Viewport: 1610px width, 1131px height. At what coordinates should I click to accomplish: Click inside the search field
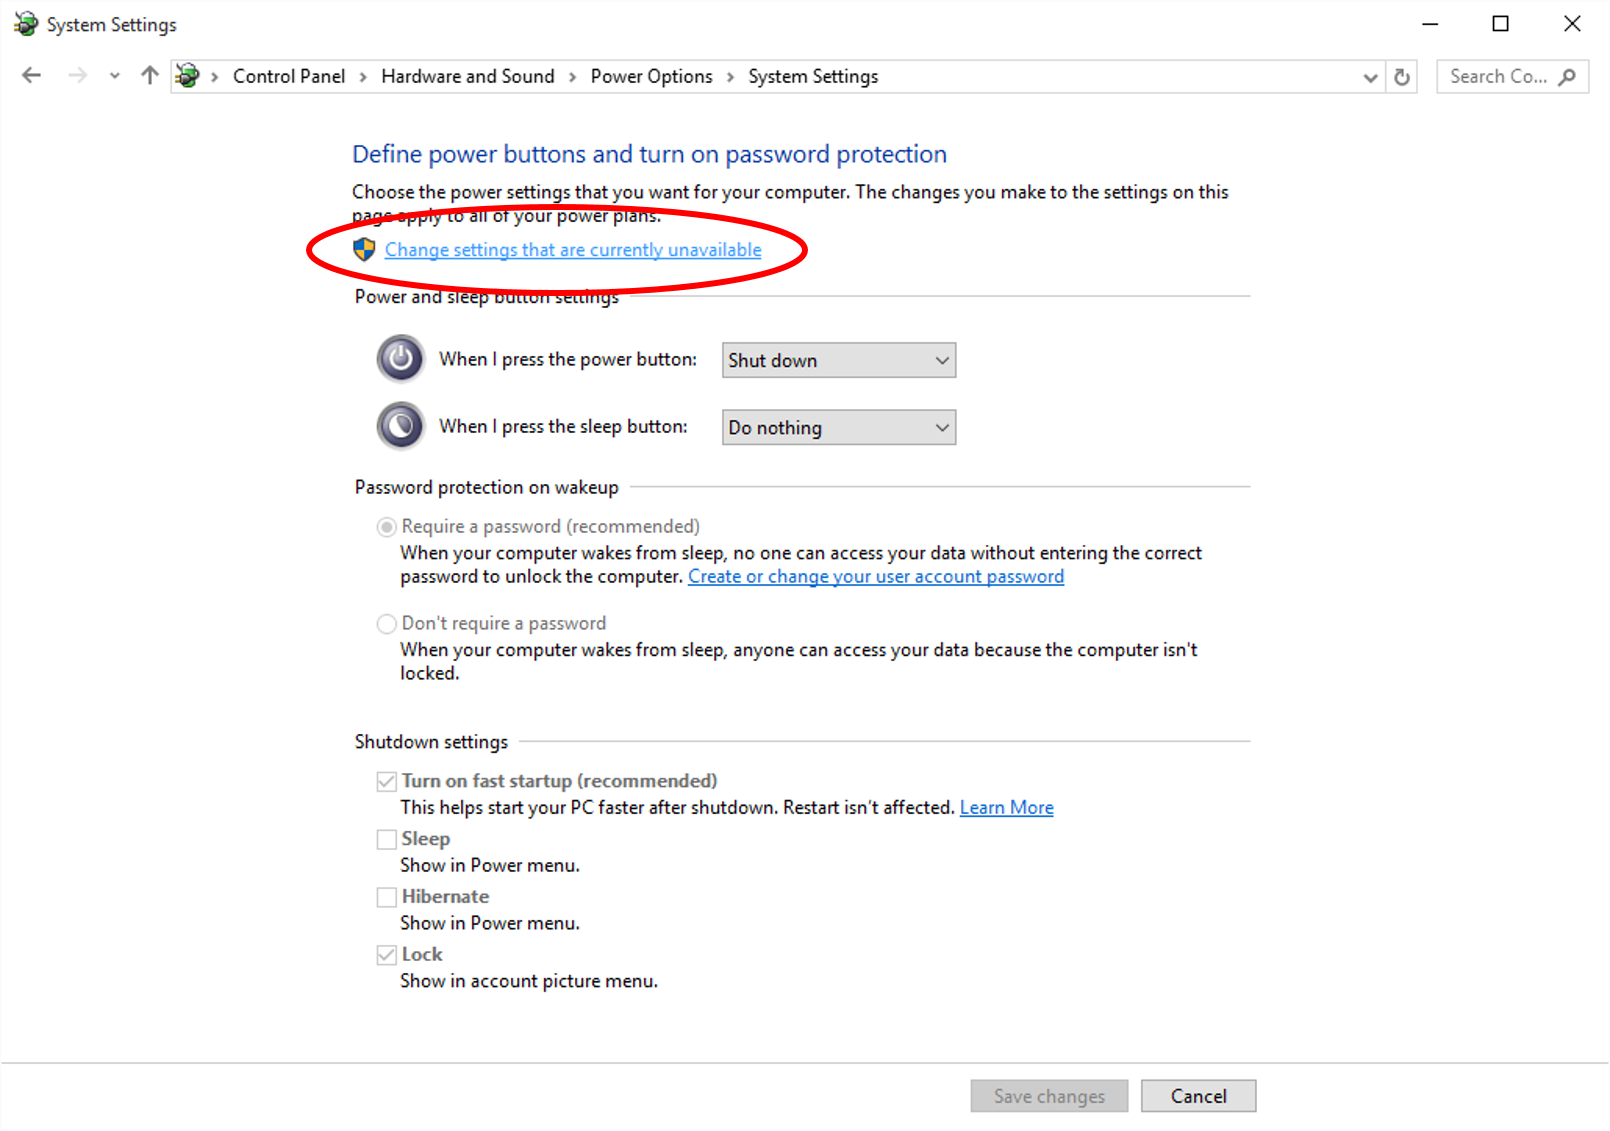(1490, 76)
